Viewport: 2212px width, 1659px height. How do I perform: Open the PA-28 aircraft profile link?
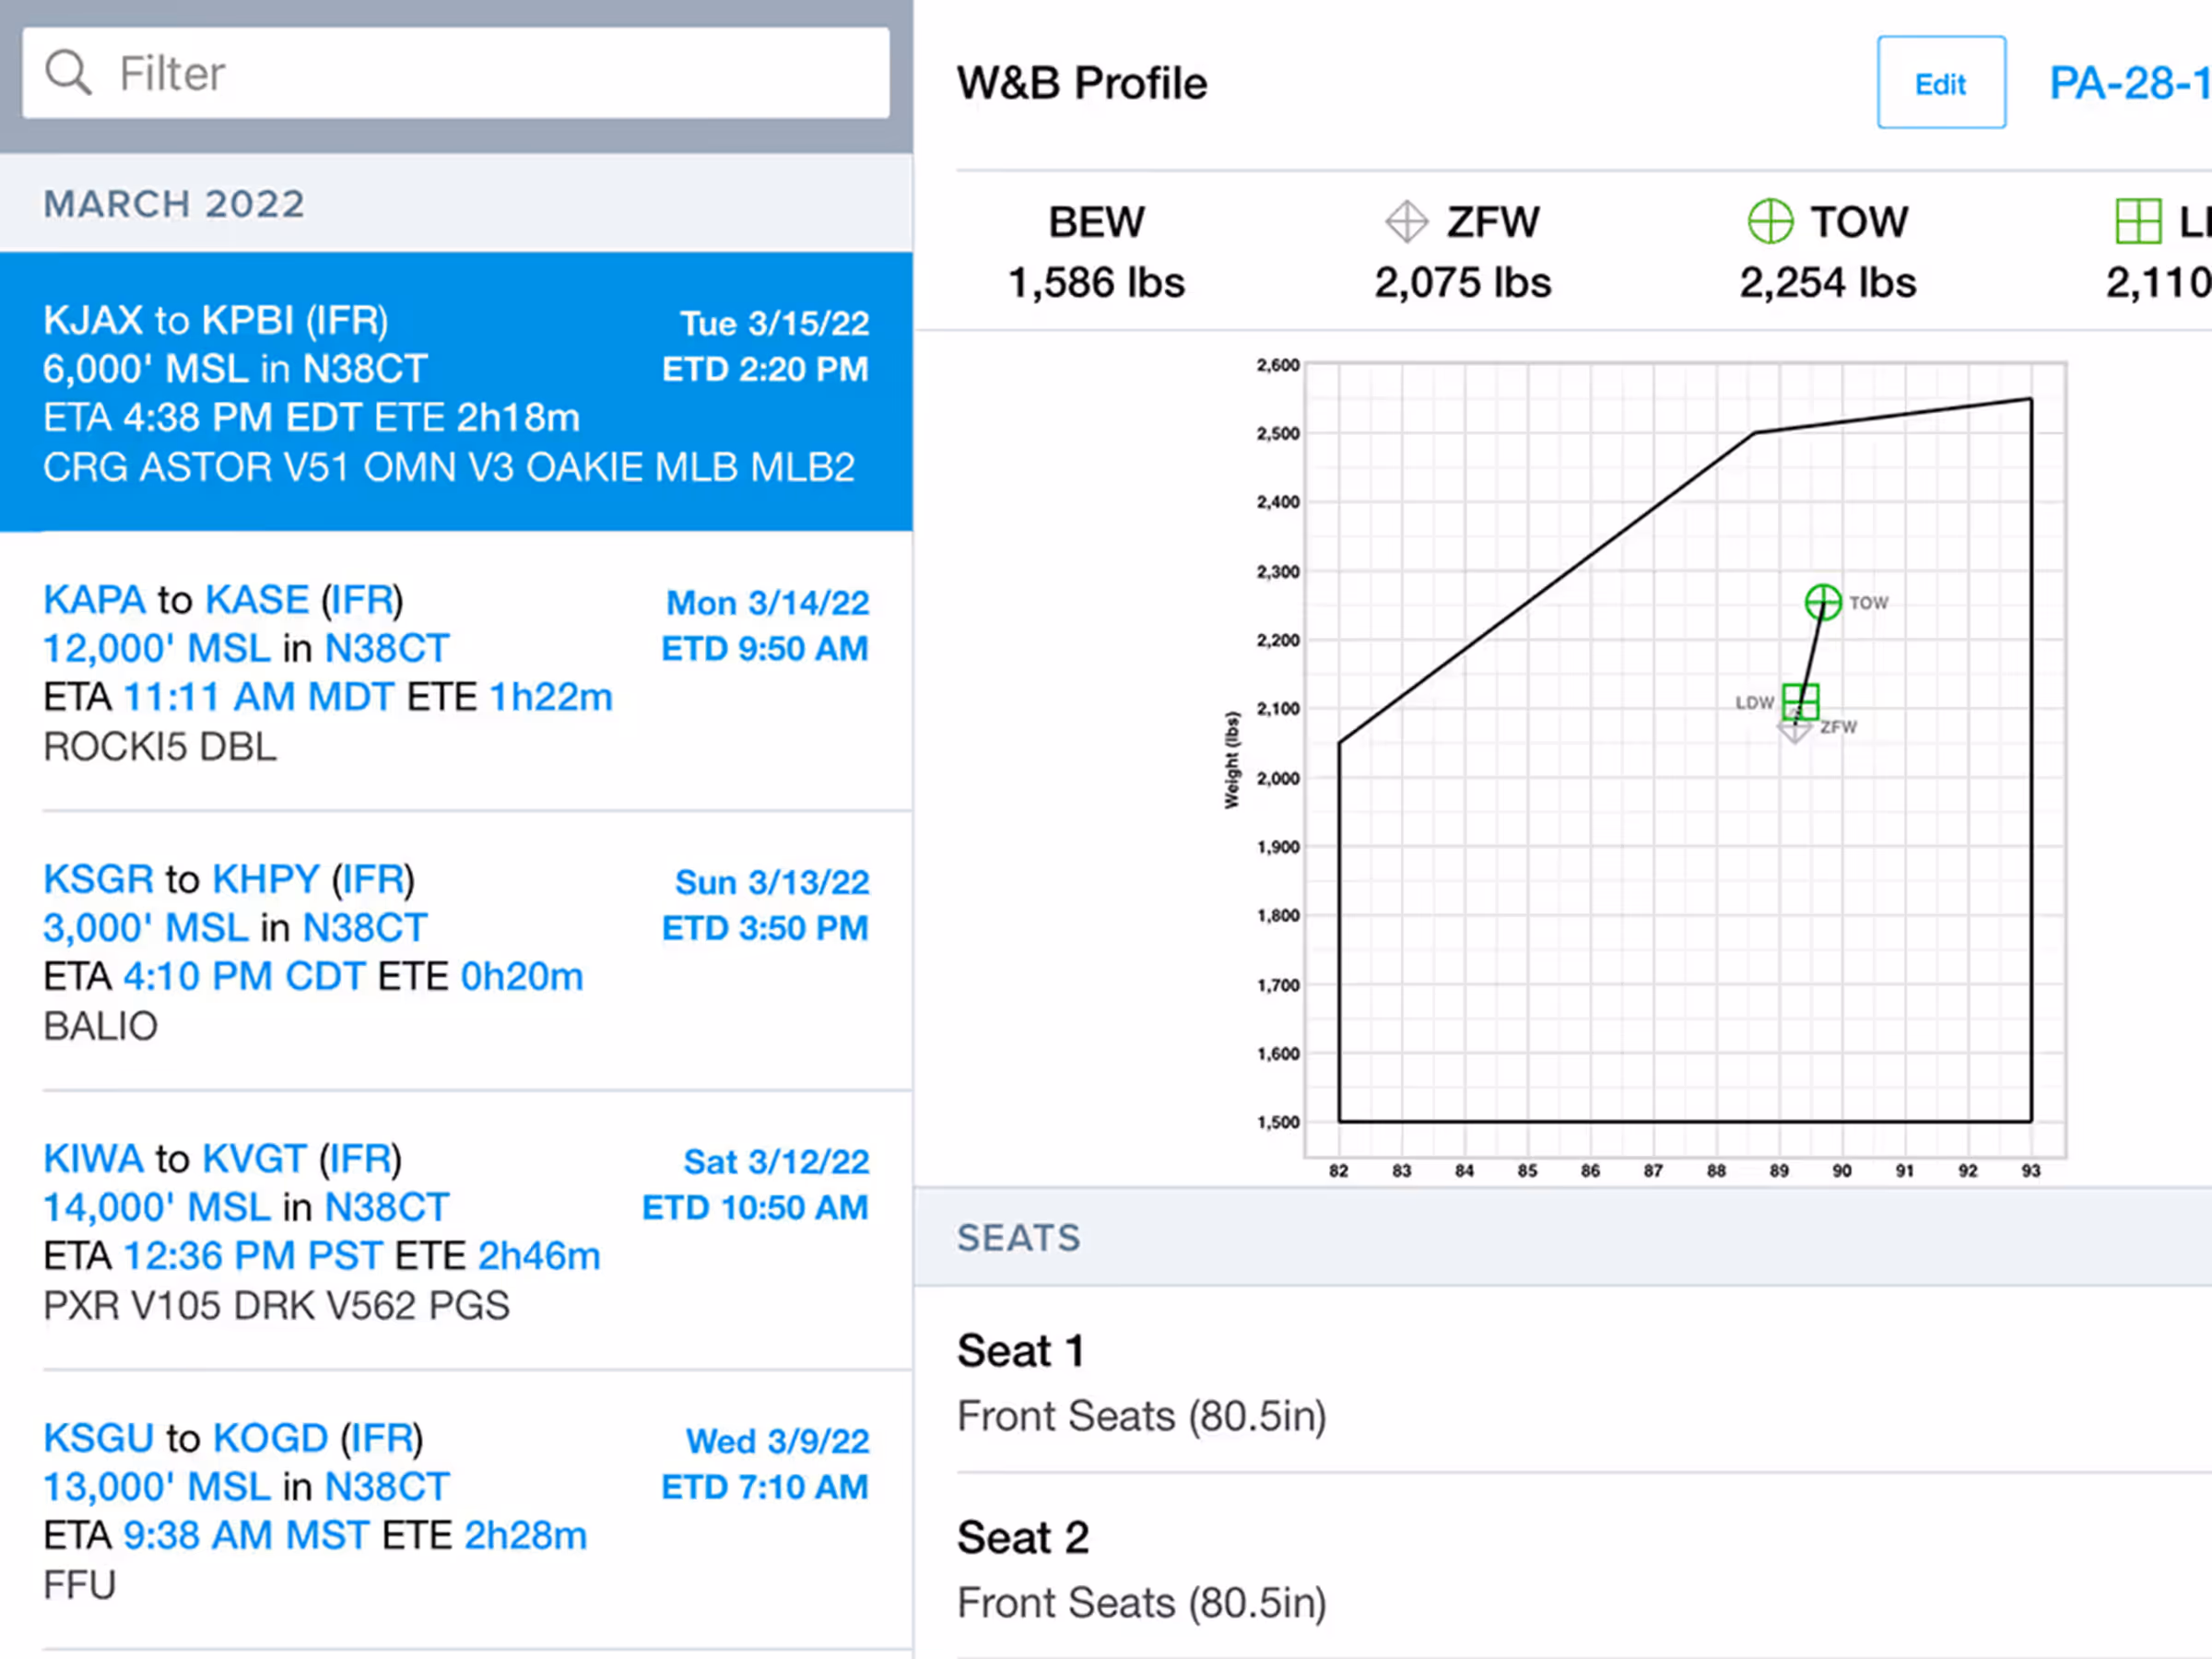(2128, 83)
